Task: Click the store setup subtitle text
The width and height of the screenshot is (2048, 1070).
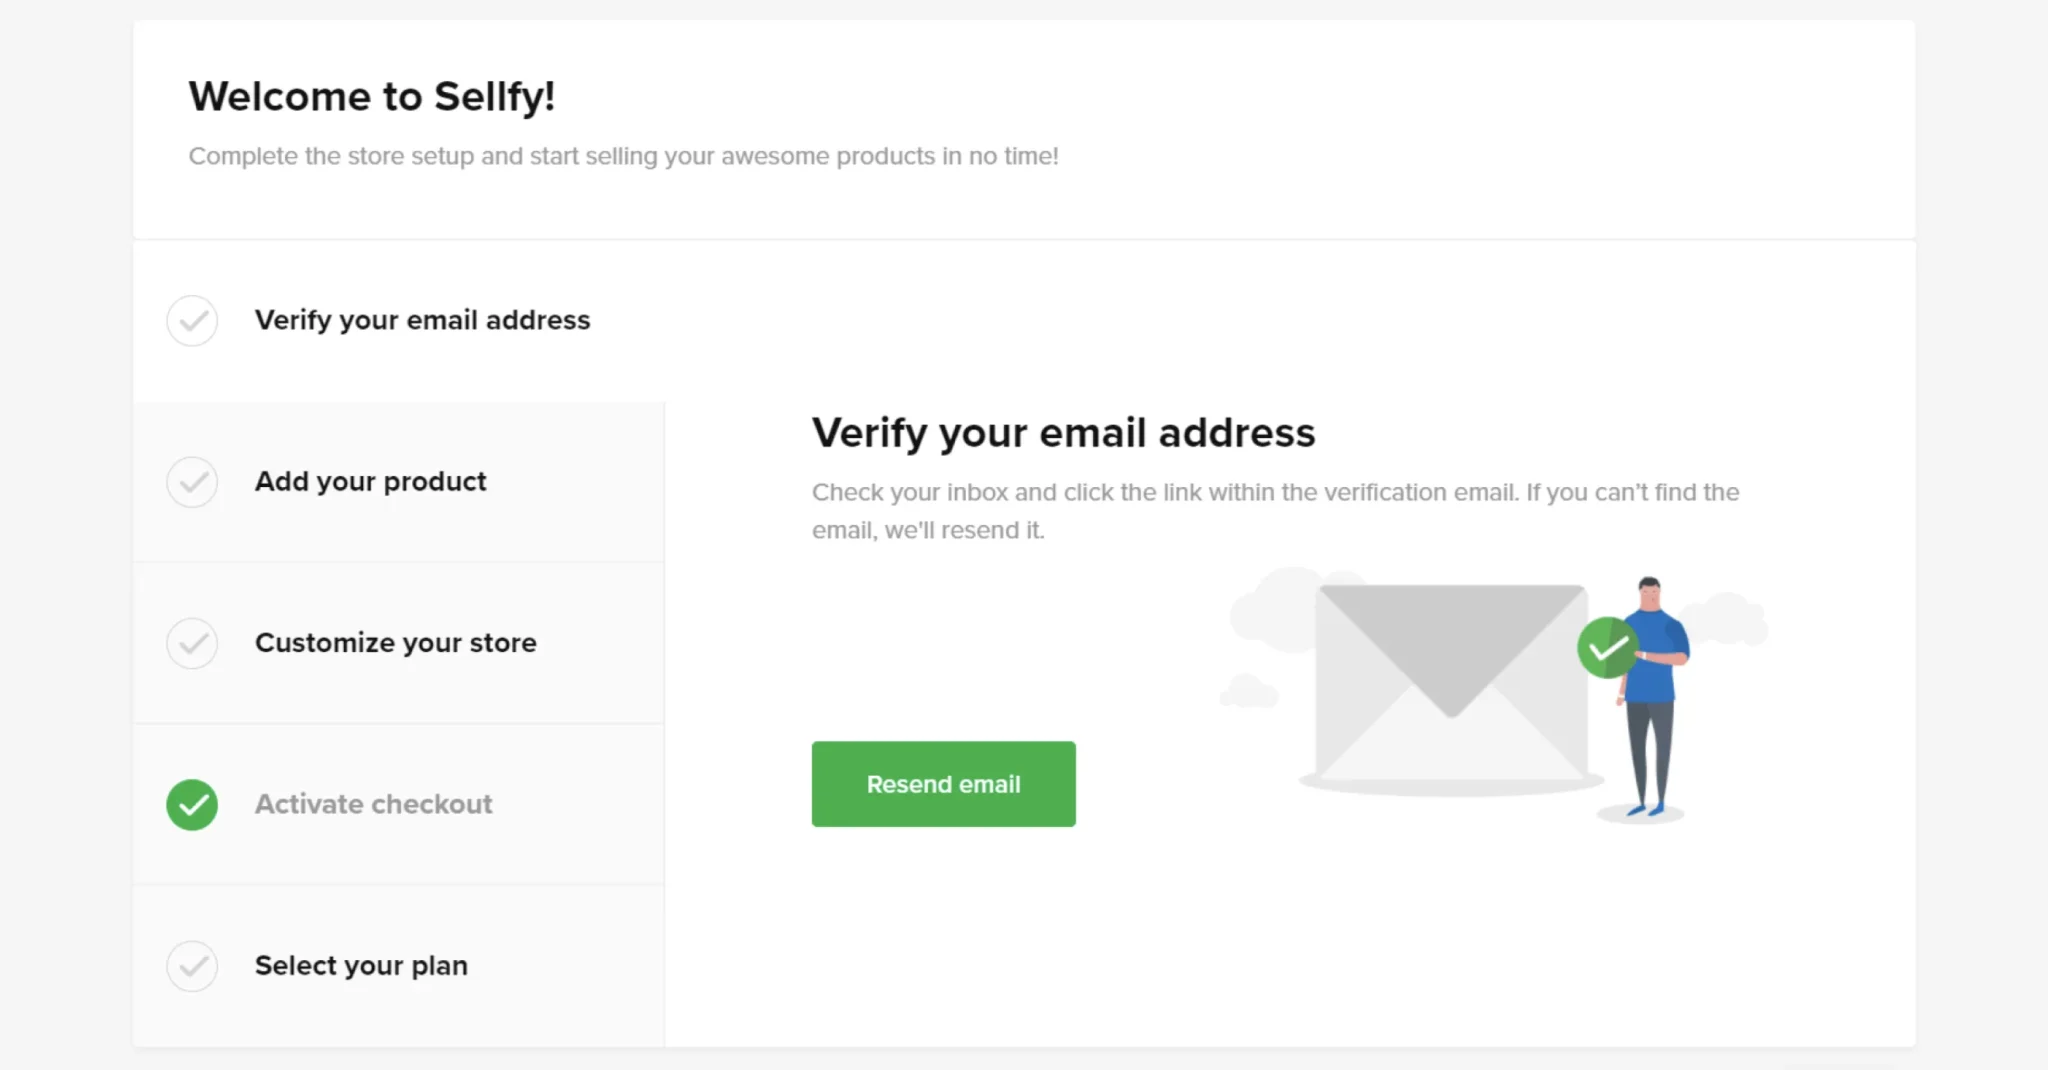Action: [x=623, y=157]
